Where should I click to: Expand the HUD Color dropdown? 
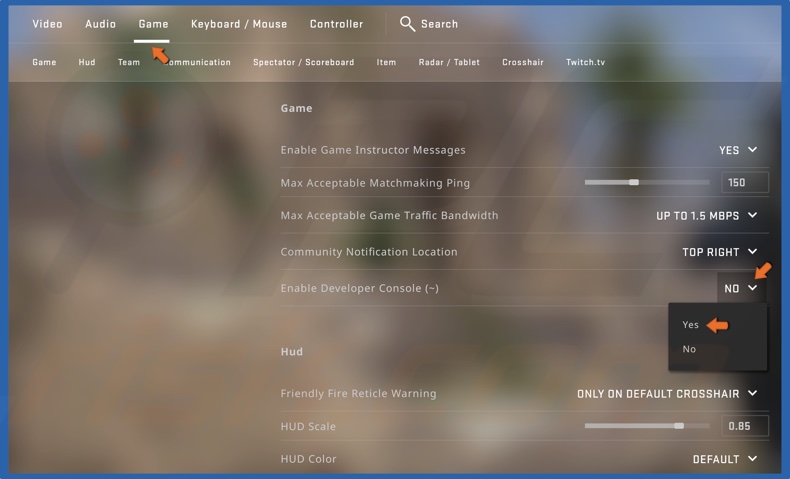click(x=725, y=459)
